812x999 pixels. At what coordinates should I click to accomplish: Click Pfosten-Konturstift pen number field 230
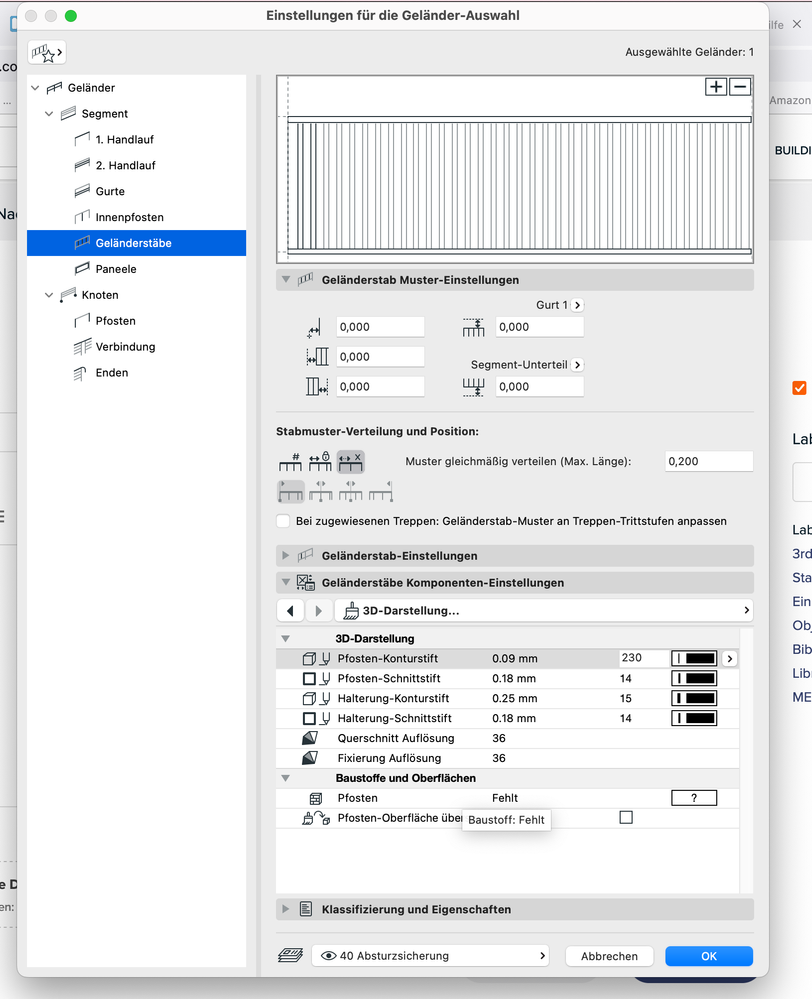click(x=644, y=658)
